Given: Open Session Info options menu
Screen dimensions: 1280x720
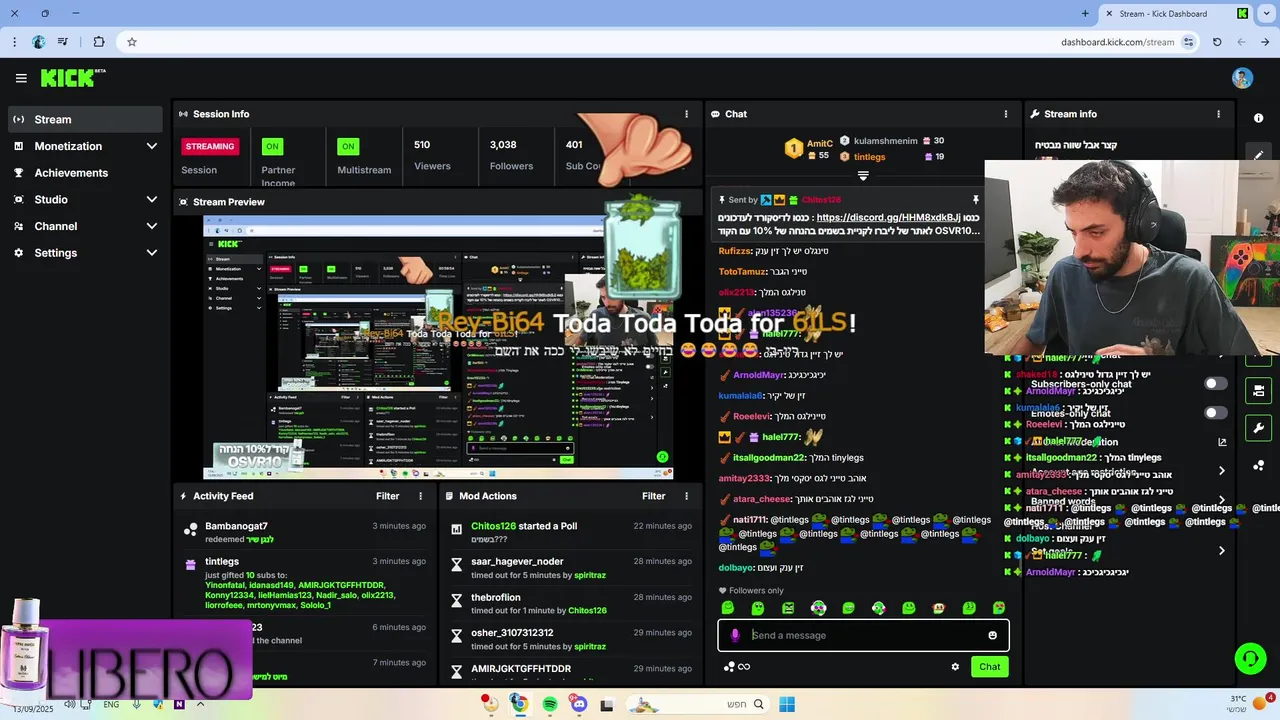Looking at the screenshot, I should tap(686, 114).
